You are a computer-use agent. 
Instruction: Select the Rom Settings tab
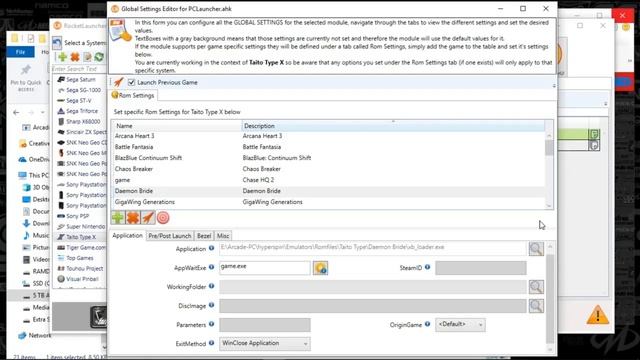133,96
